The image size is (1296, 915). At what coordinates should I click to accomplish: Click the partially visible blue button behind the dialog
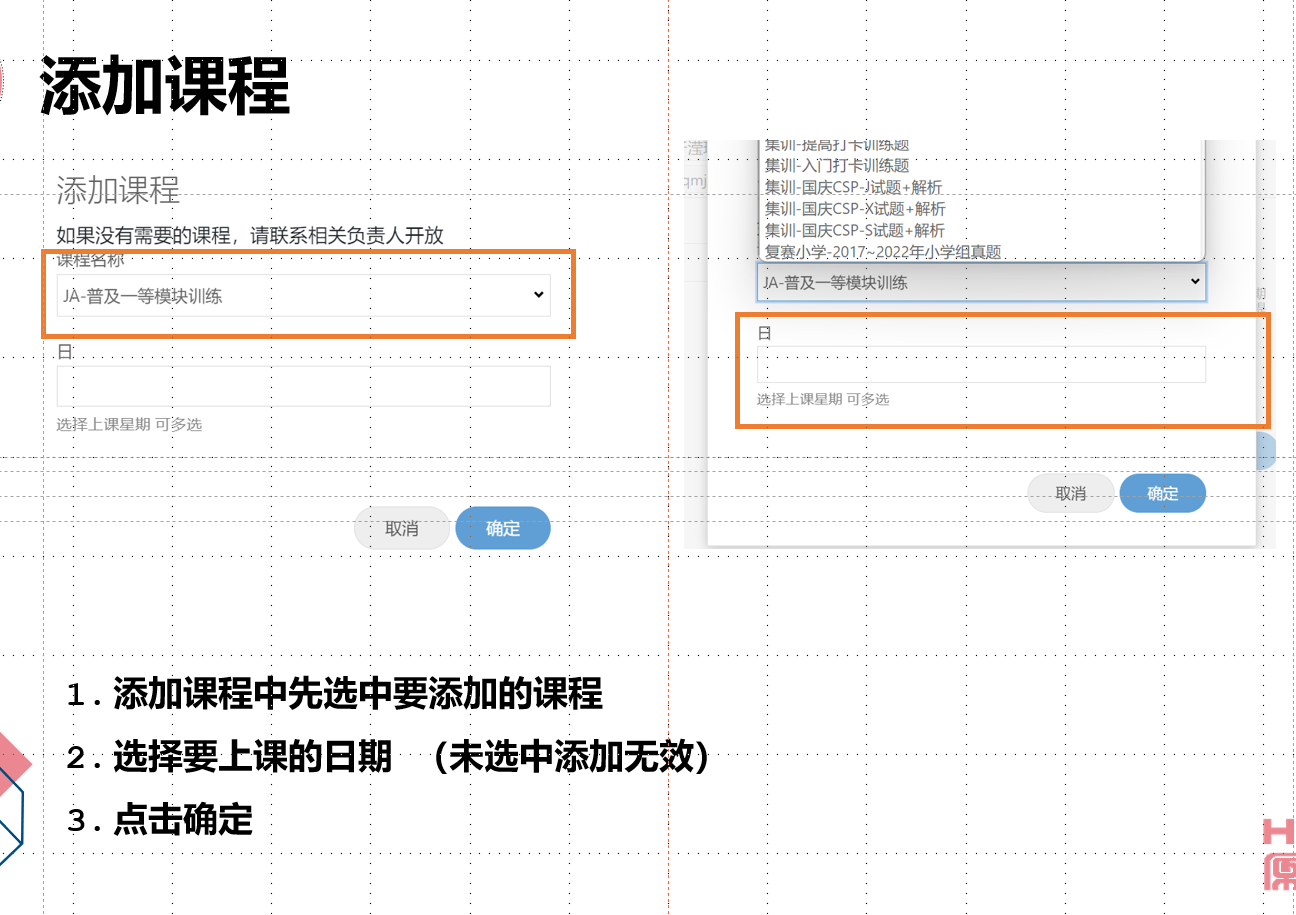[1266, 451]
